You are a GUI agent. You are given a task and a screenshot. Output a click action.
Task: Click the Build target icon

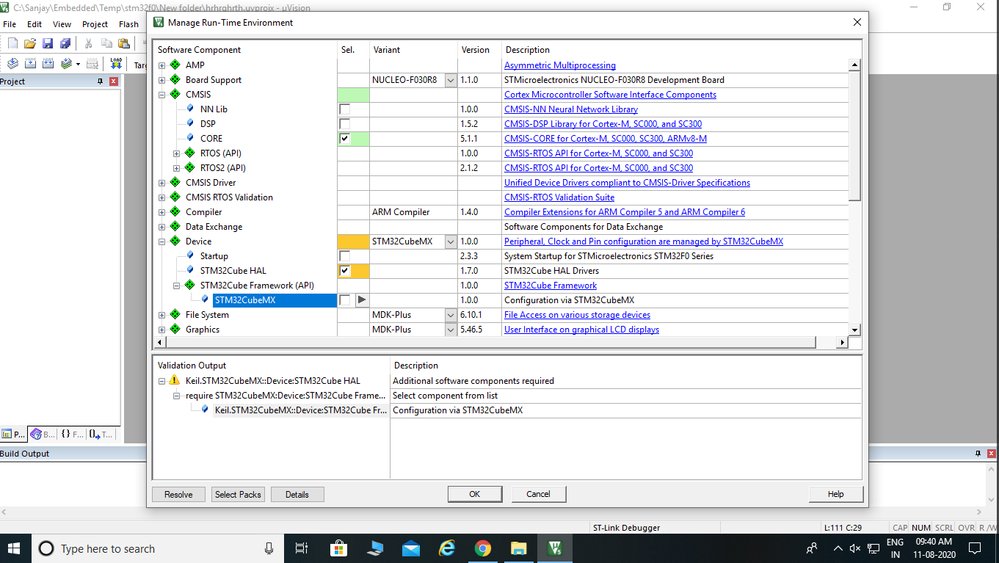point(31,64)
